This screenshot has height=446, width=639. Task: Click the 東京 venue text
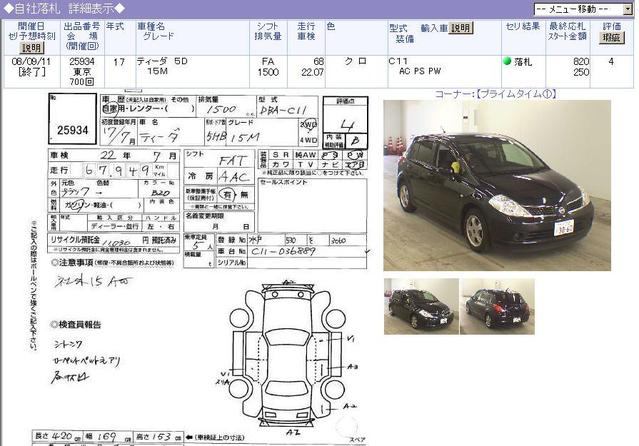[82, 72]
